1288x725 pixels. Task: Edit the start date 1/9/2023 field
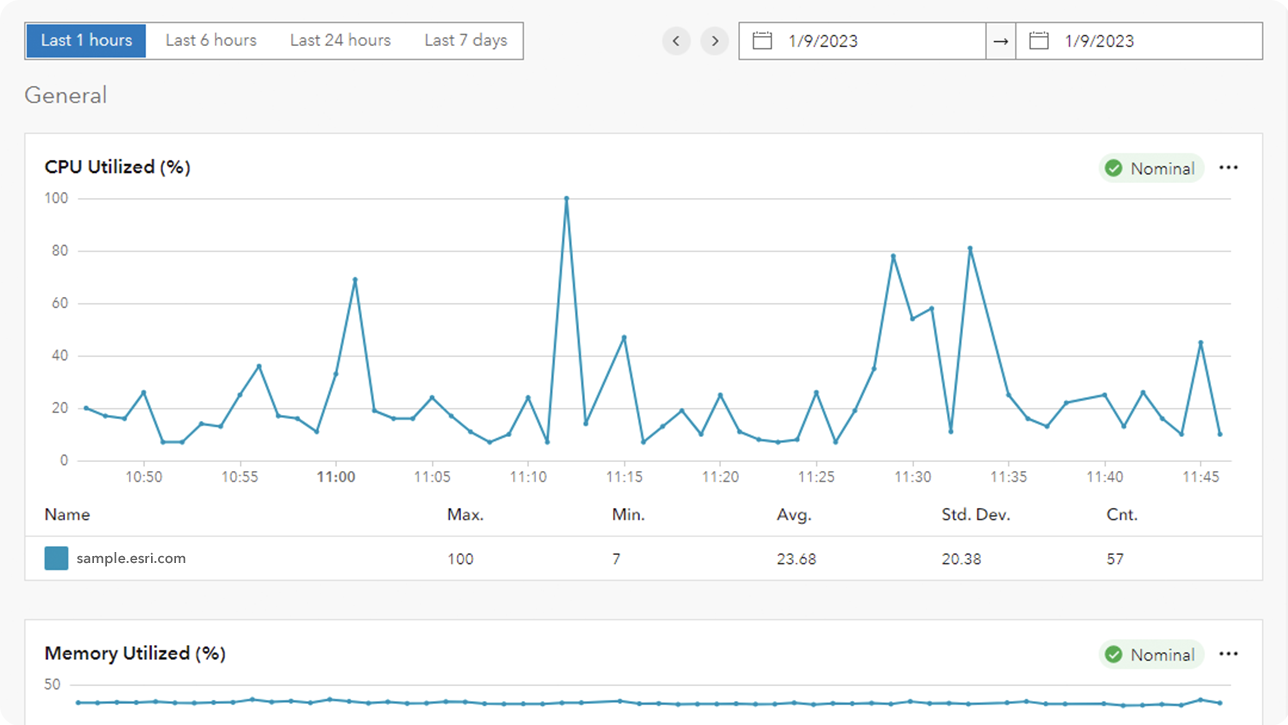point(862,41)
